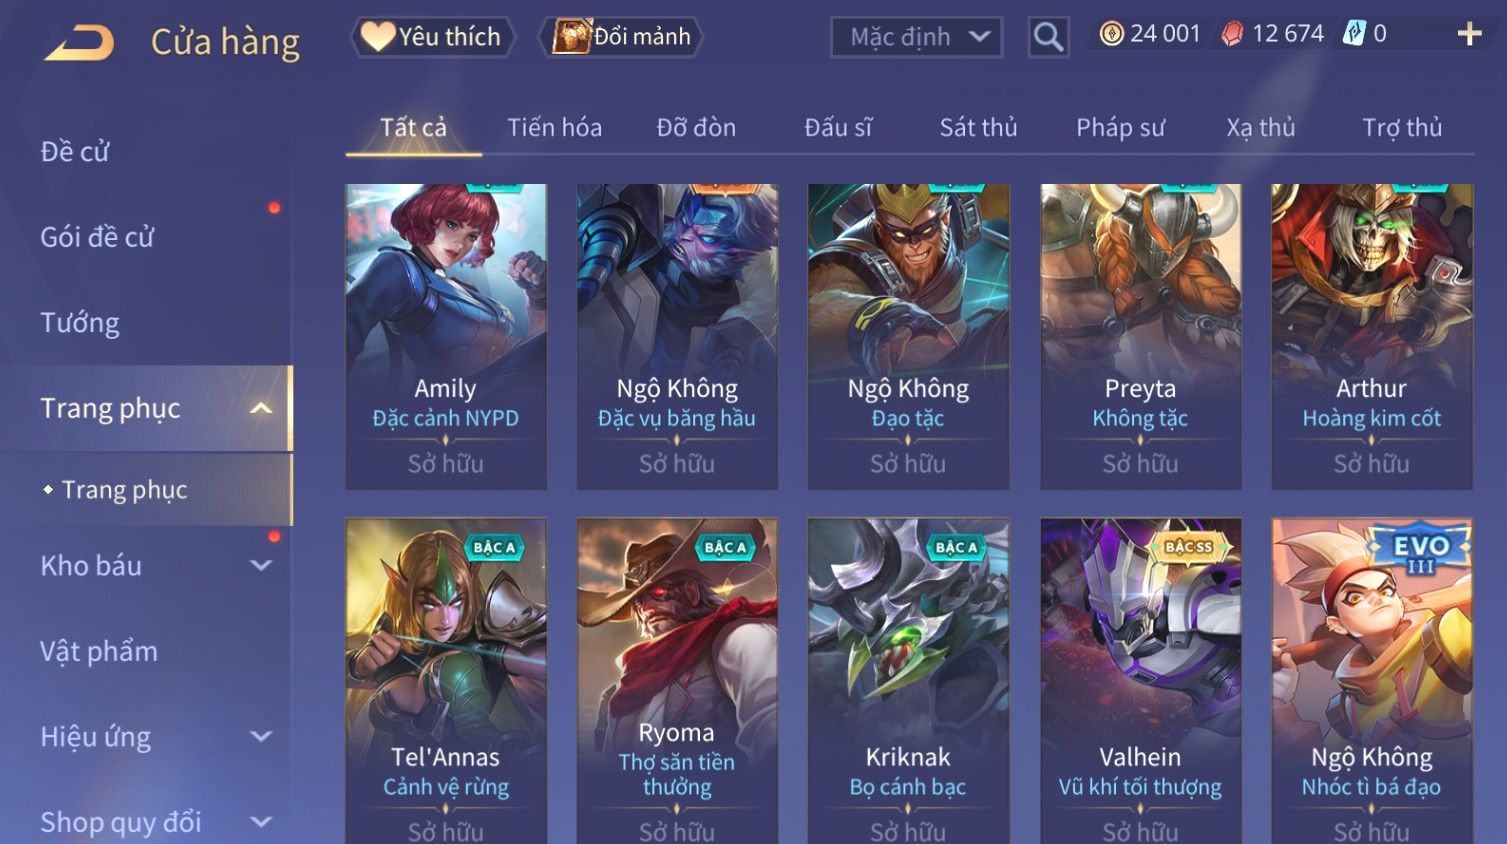Select Ngô Không Nhóc tì bá đạo EVO skin

click(x=1372, y=680)
